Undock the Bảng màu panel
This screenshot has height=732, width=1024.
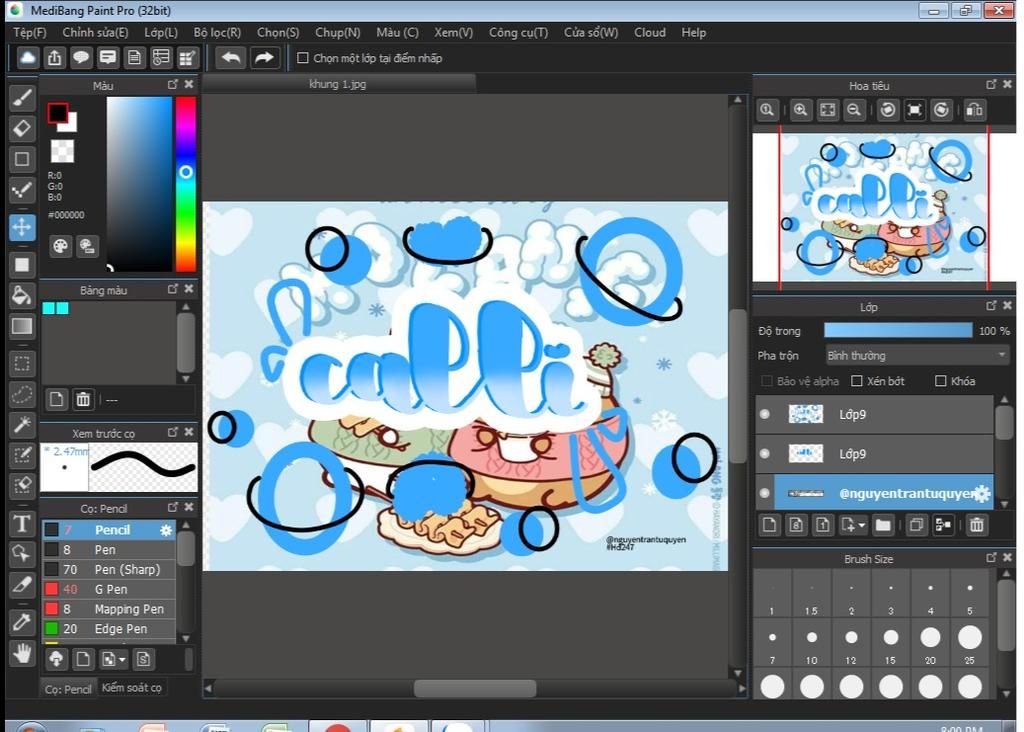tap(172, 289)
